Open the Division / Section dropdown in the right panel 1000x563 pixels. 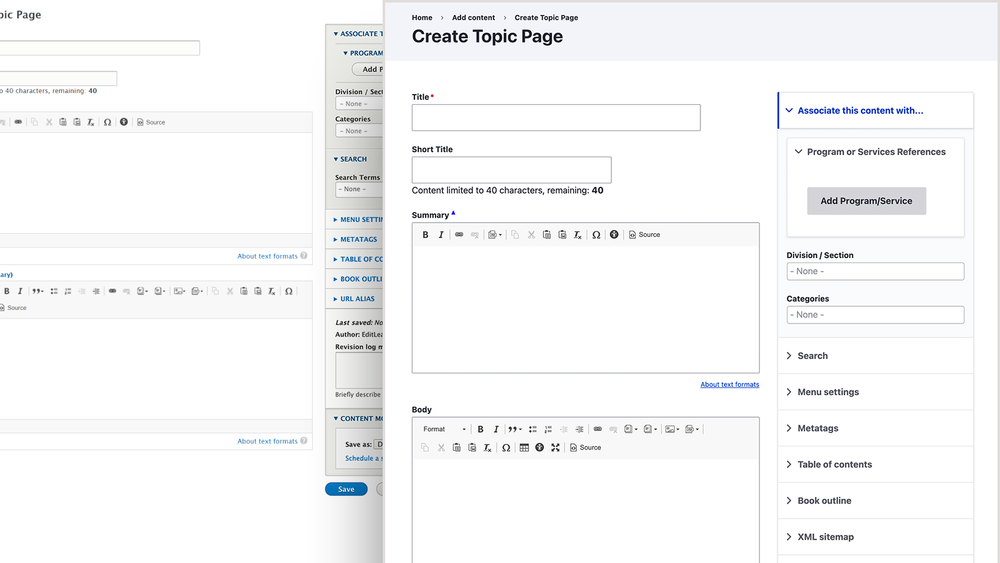pos(875,271)
